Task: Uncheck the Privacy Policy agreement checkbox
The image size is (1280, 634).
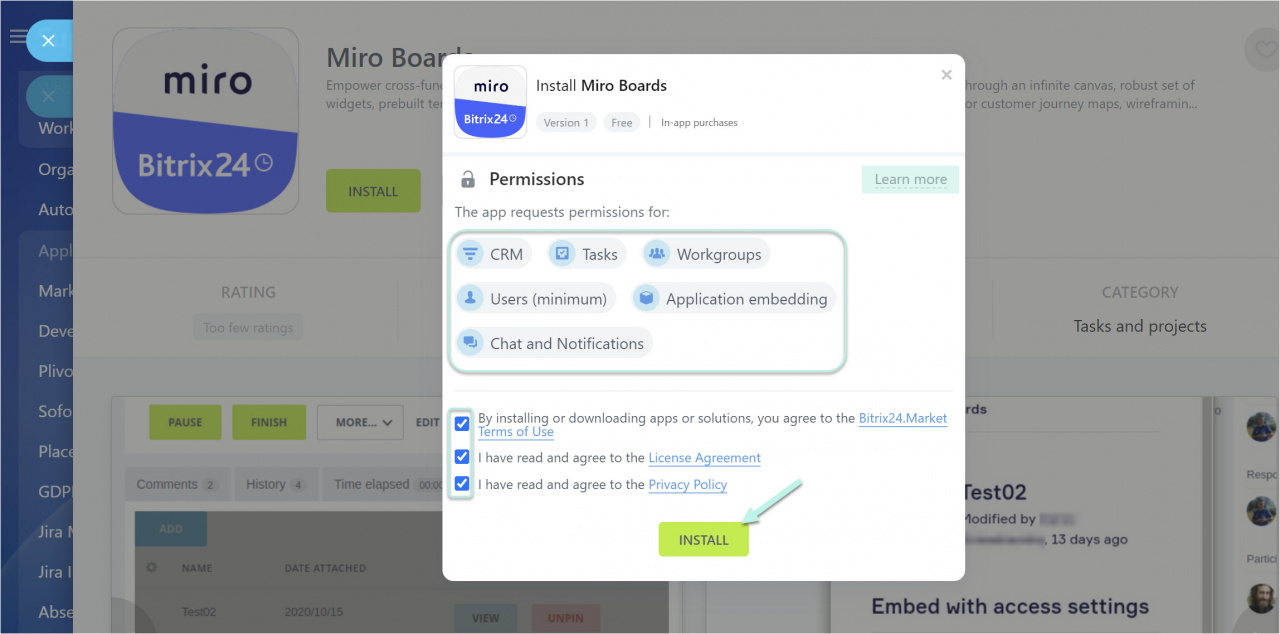Action: (461, 484)
